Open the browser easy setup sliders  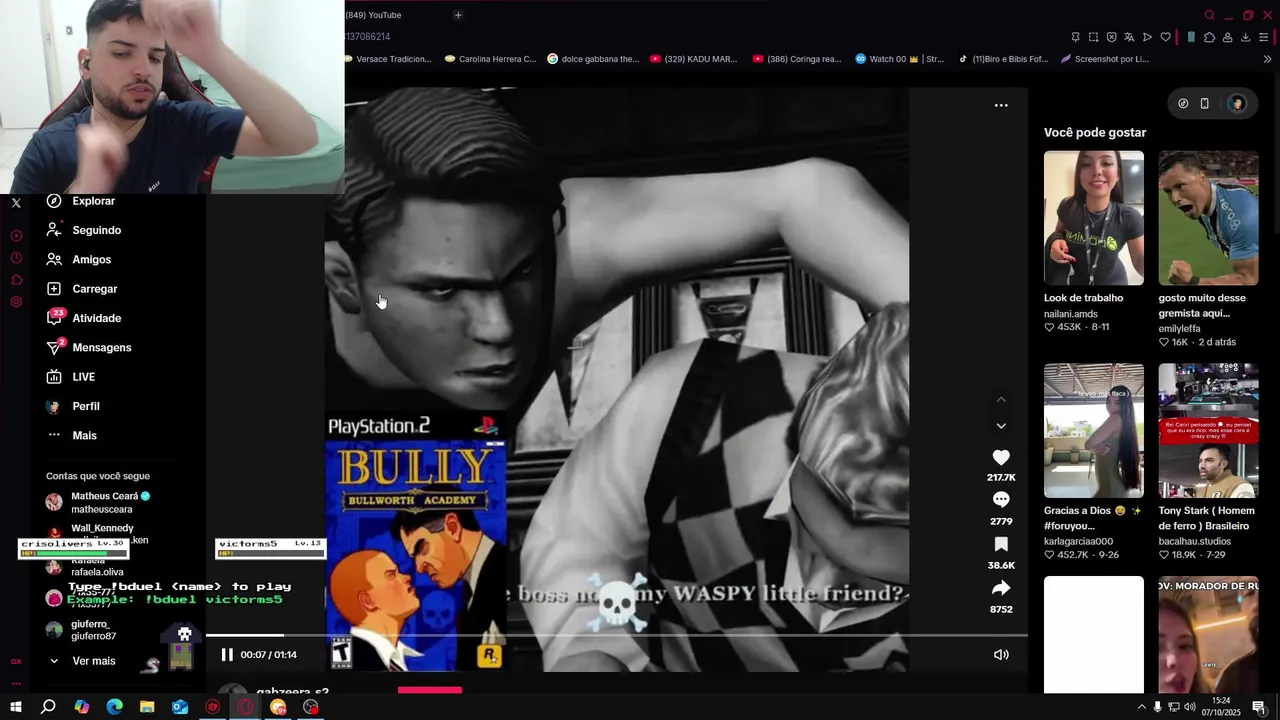pos(1264,37)
